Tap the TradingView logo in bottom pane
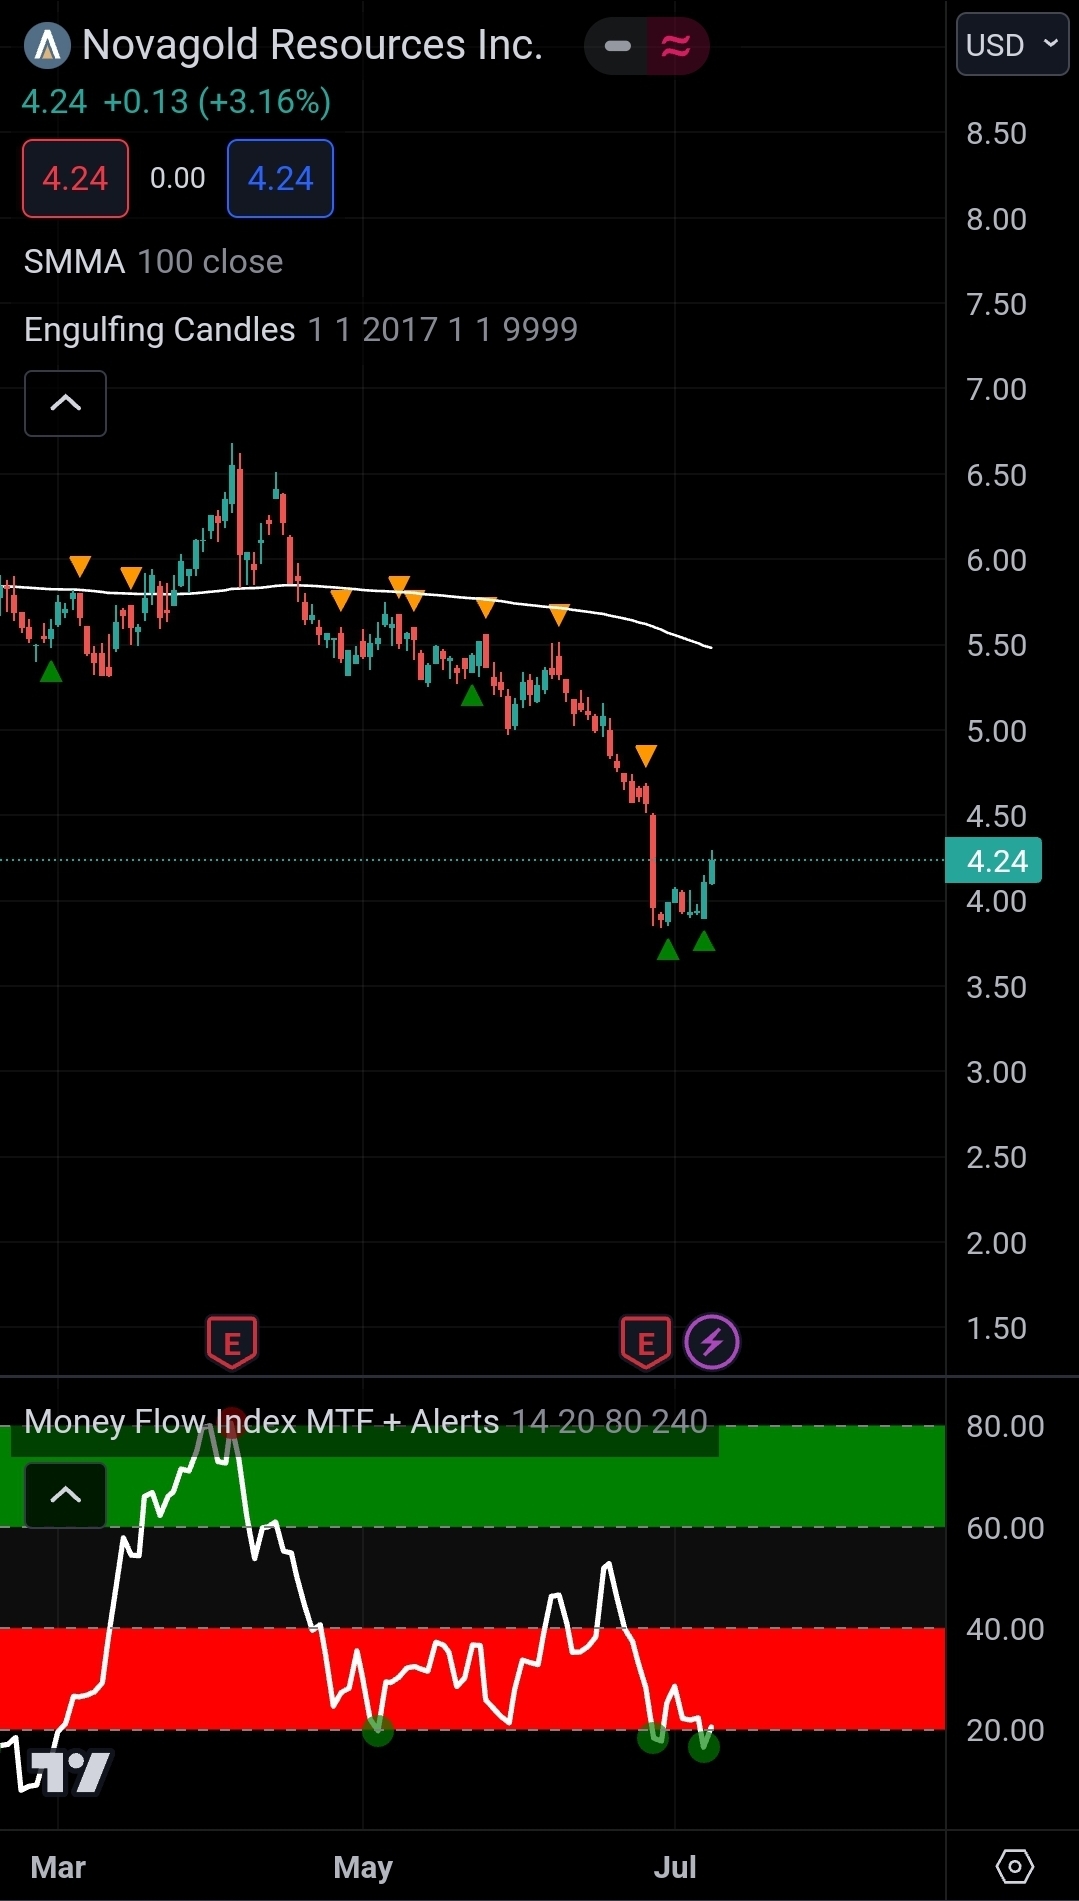Screen dimensions: 1079x1901 coord(70,1772)
